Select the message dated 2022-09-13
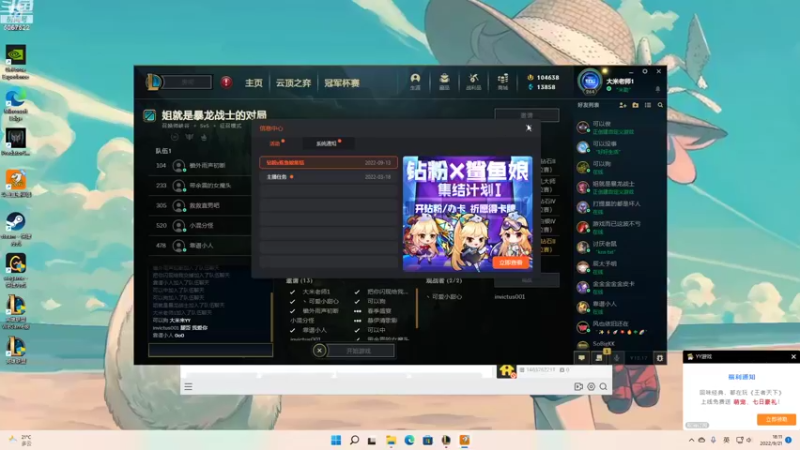This screenshot has width=800, height=450. 328,163
